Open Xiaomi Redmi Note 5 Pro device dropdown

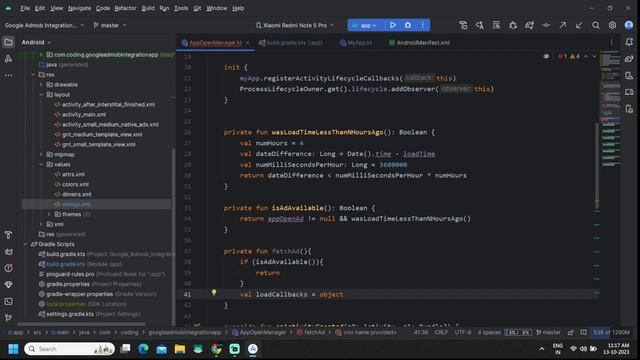295,25
